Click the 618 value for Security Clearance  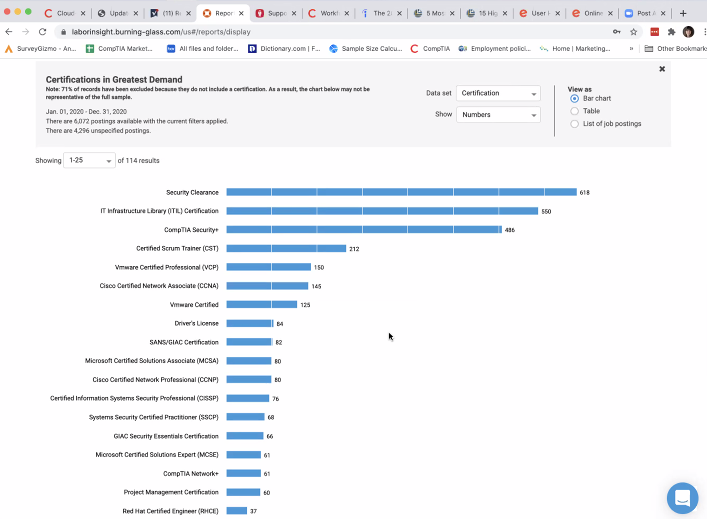584,193
